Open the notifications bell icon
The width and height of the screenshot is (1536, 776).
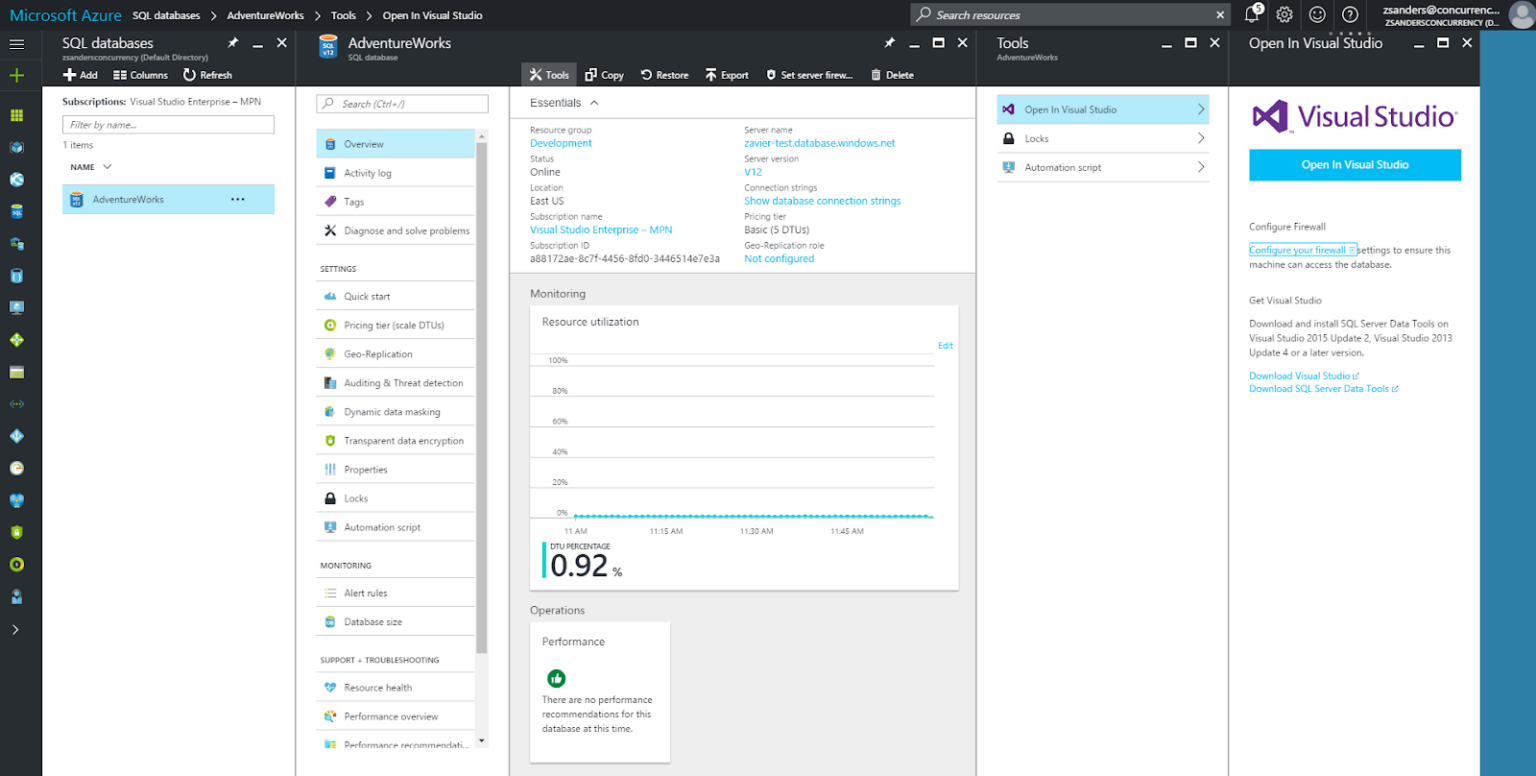click(1252, 14)
